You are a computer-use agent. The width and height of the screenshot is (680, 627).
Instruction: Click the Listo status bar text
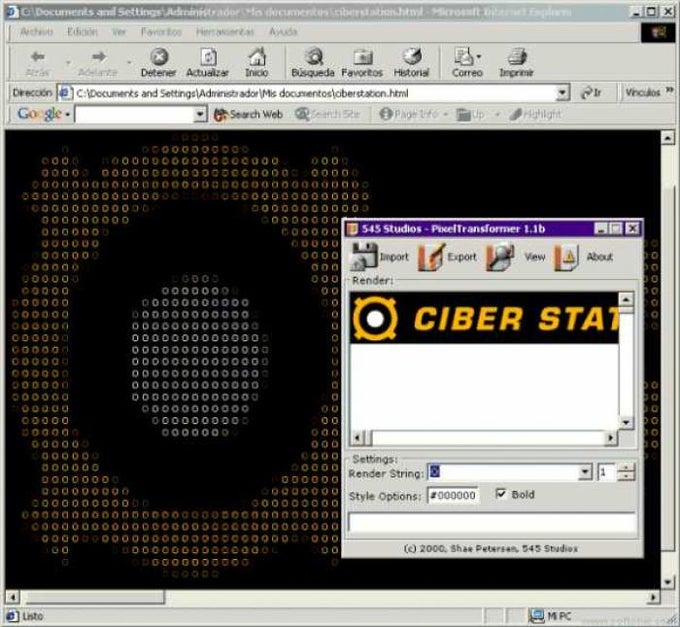[33, 616]
